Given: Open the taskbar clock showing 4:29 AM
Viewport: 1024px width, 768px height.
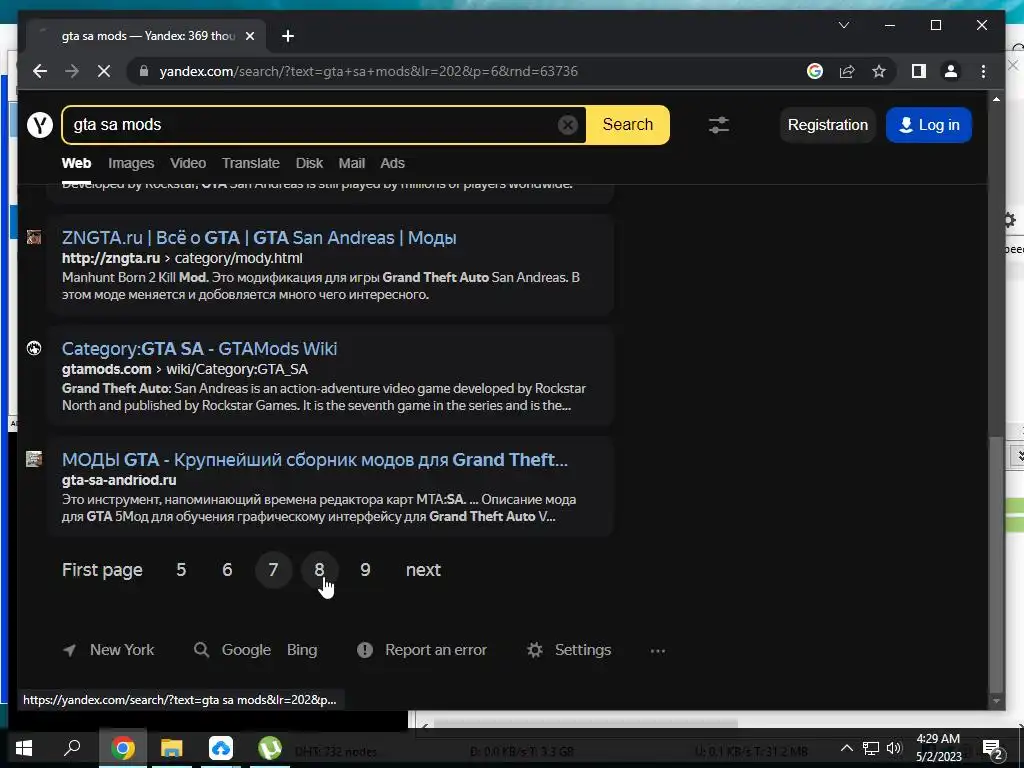Looking at the screenshot, I should 938,748.
